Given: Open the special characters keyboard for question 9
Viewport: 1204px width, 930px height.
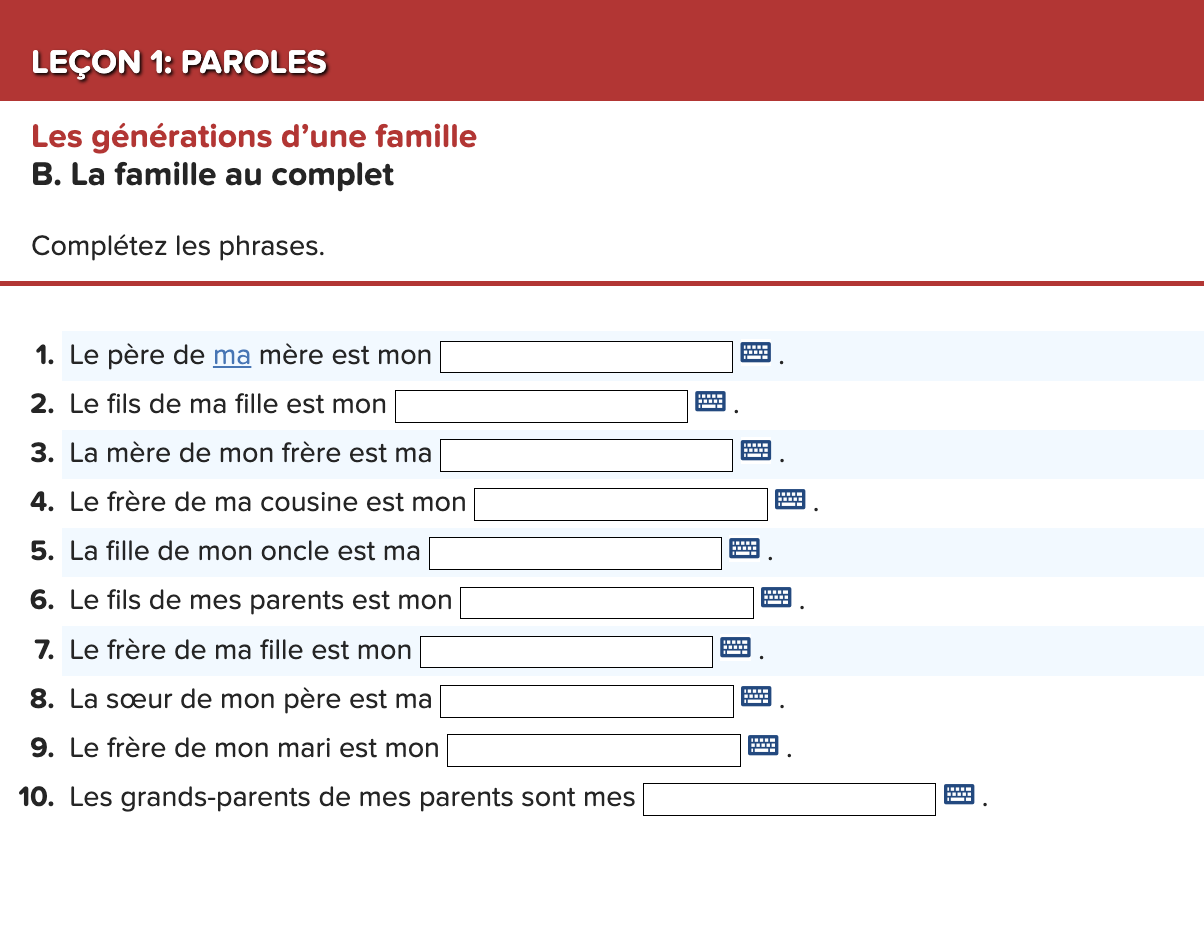Looking at the screenshot, I should pyautogui.click(x=762, y=745).
